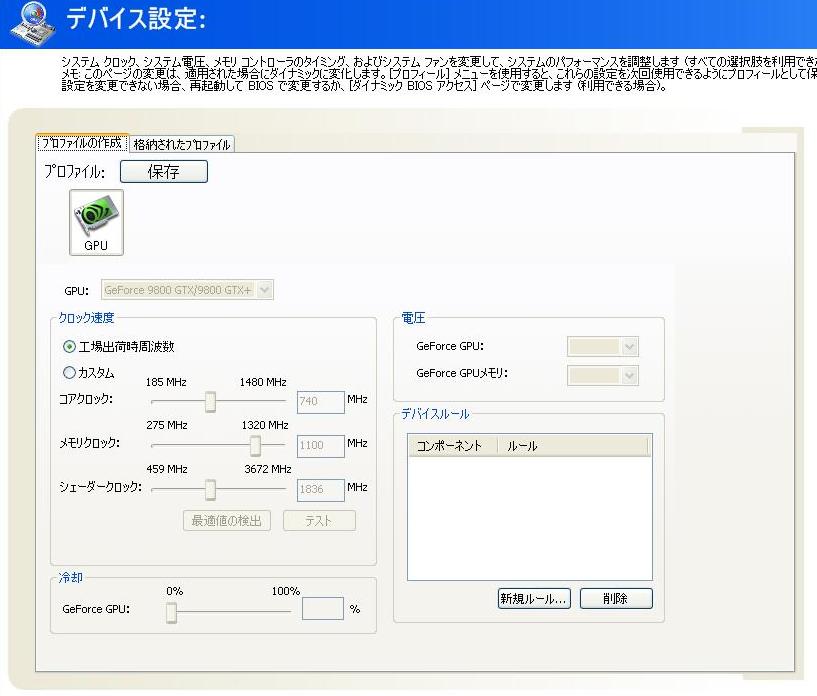Click the 1480 MHz core maximum label

[263, 382]
